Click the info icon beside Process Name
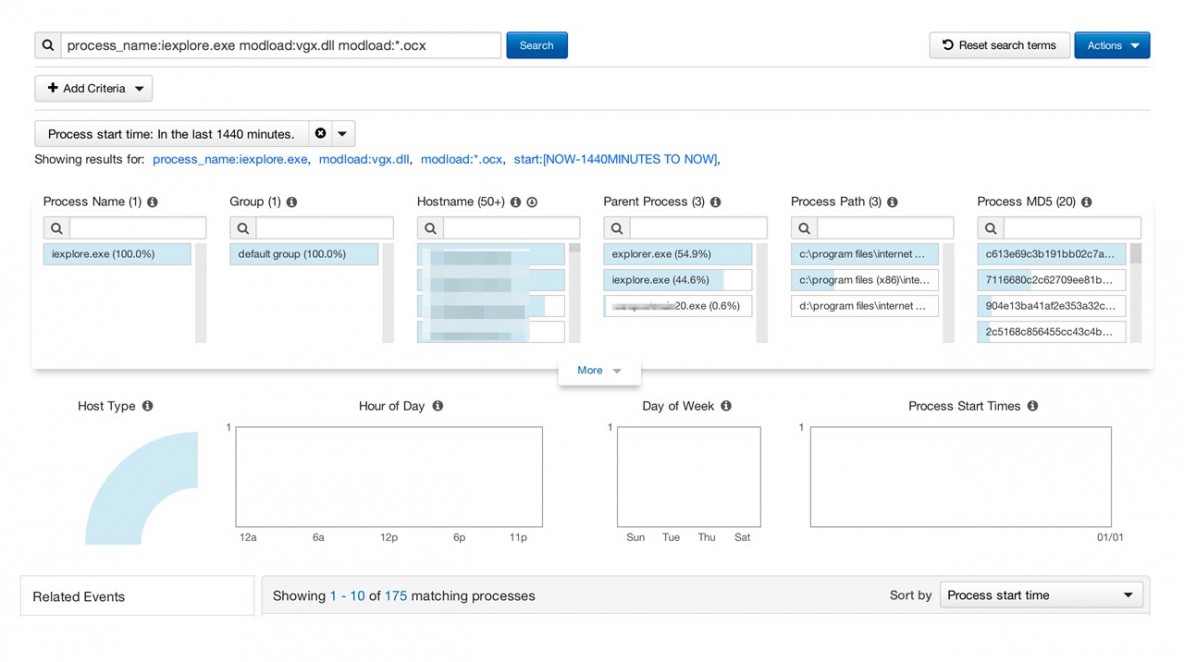 click(153, 202)
